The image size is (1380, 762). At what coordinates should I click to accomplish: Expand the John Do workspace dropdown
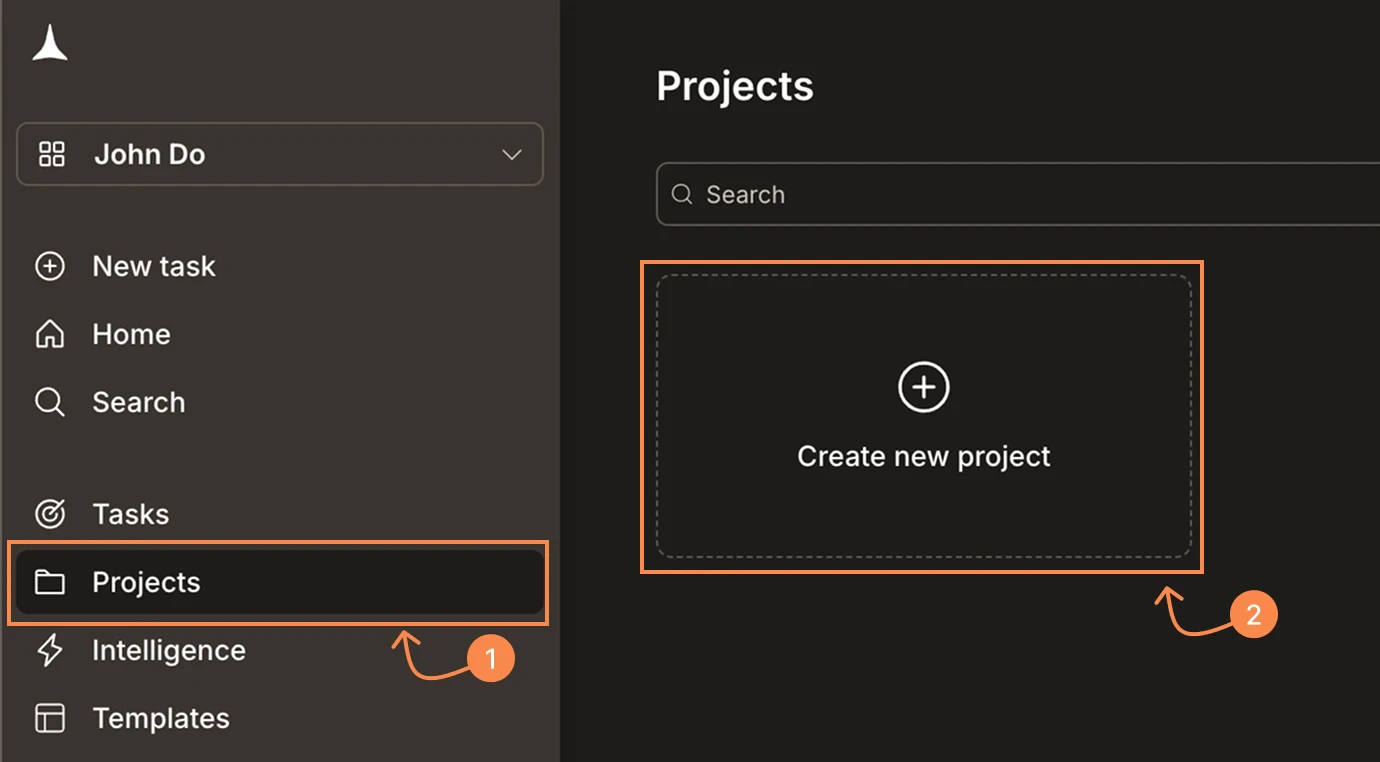coord(512,154)
